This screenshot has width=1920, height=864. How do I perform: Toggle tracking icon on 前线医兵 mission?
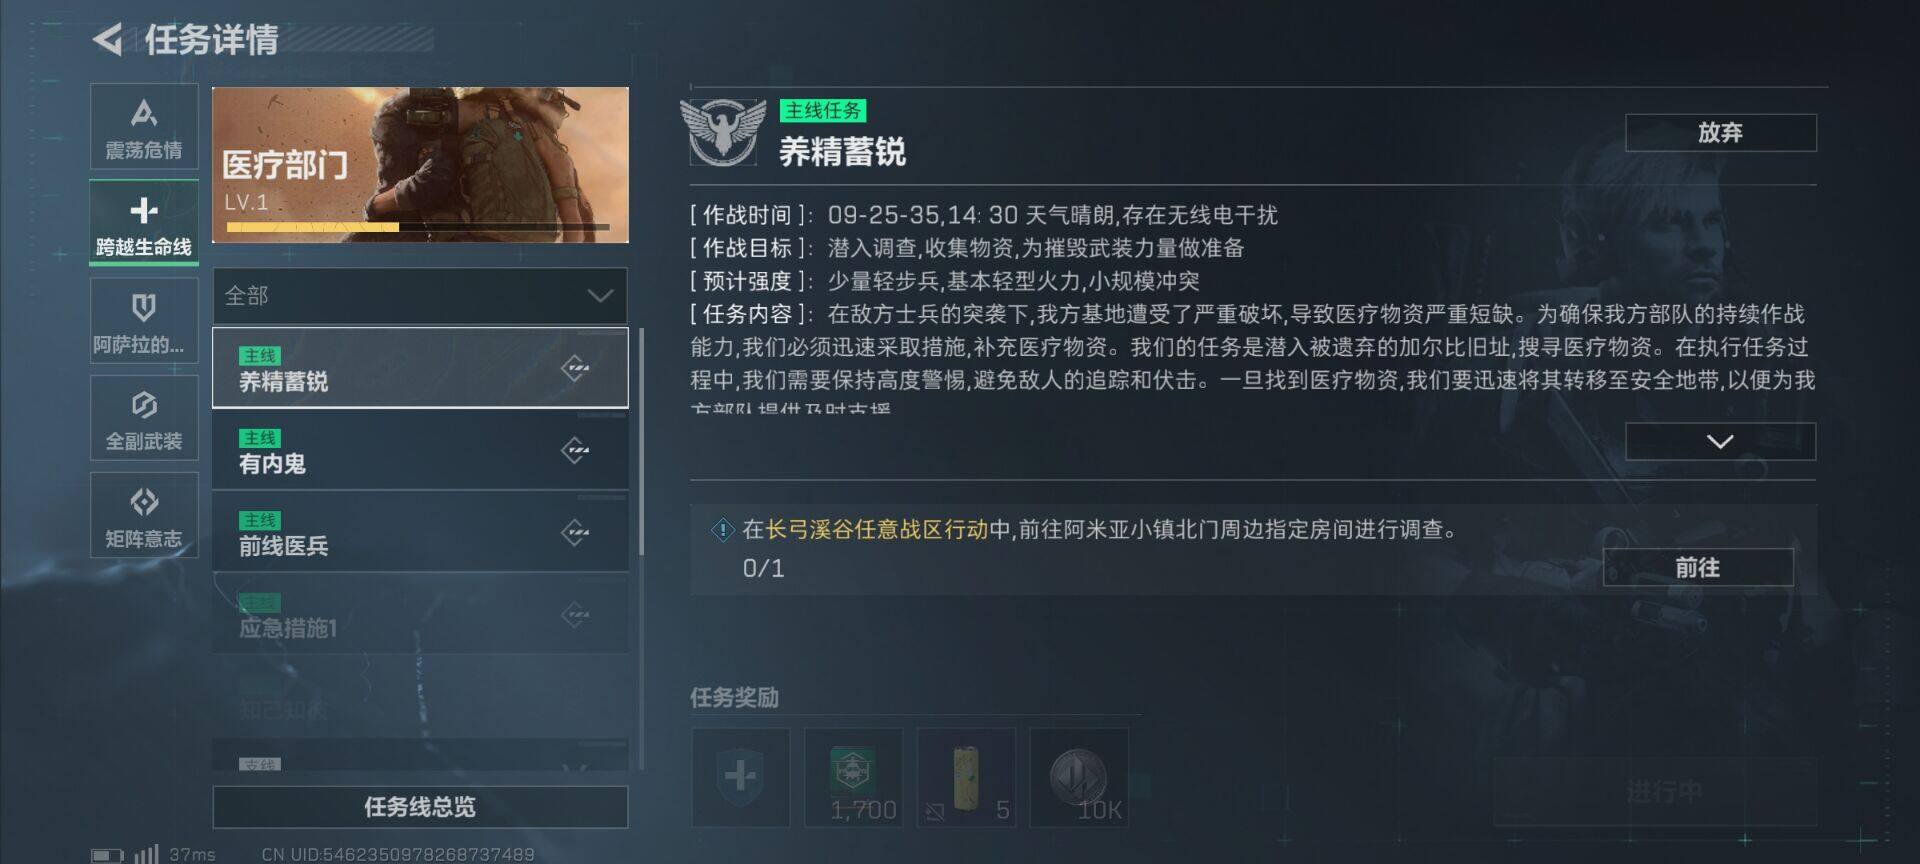click(575, 532)
